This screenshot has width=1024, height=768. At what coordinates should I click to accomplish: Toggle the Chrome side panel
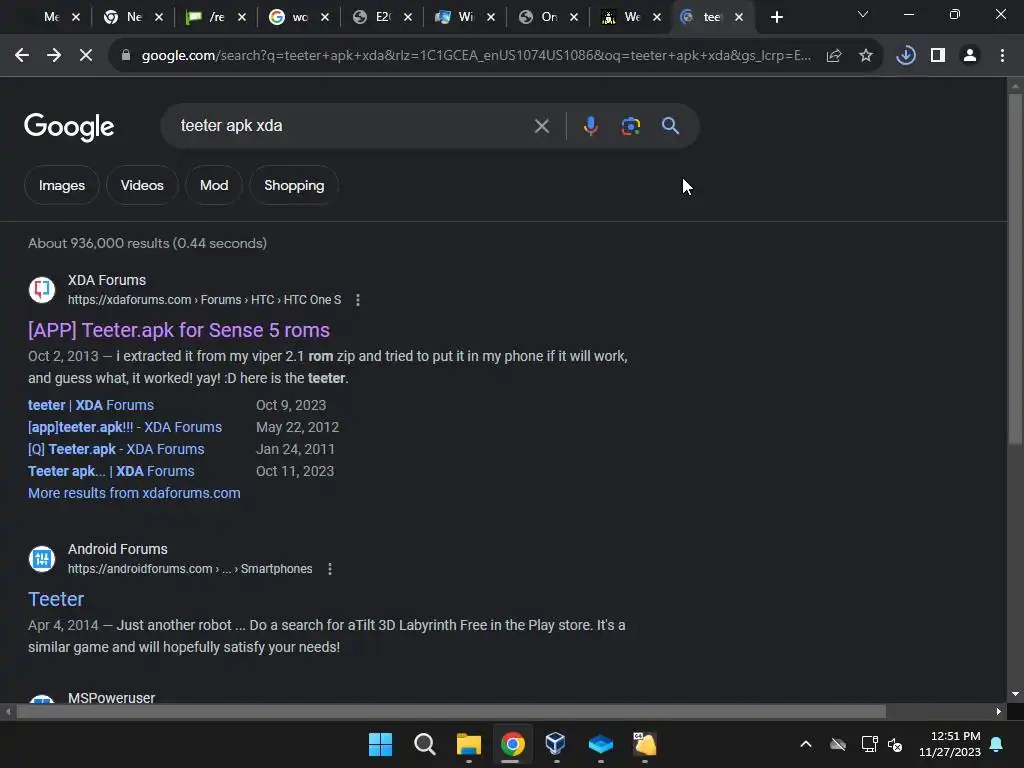938,56
